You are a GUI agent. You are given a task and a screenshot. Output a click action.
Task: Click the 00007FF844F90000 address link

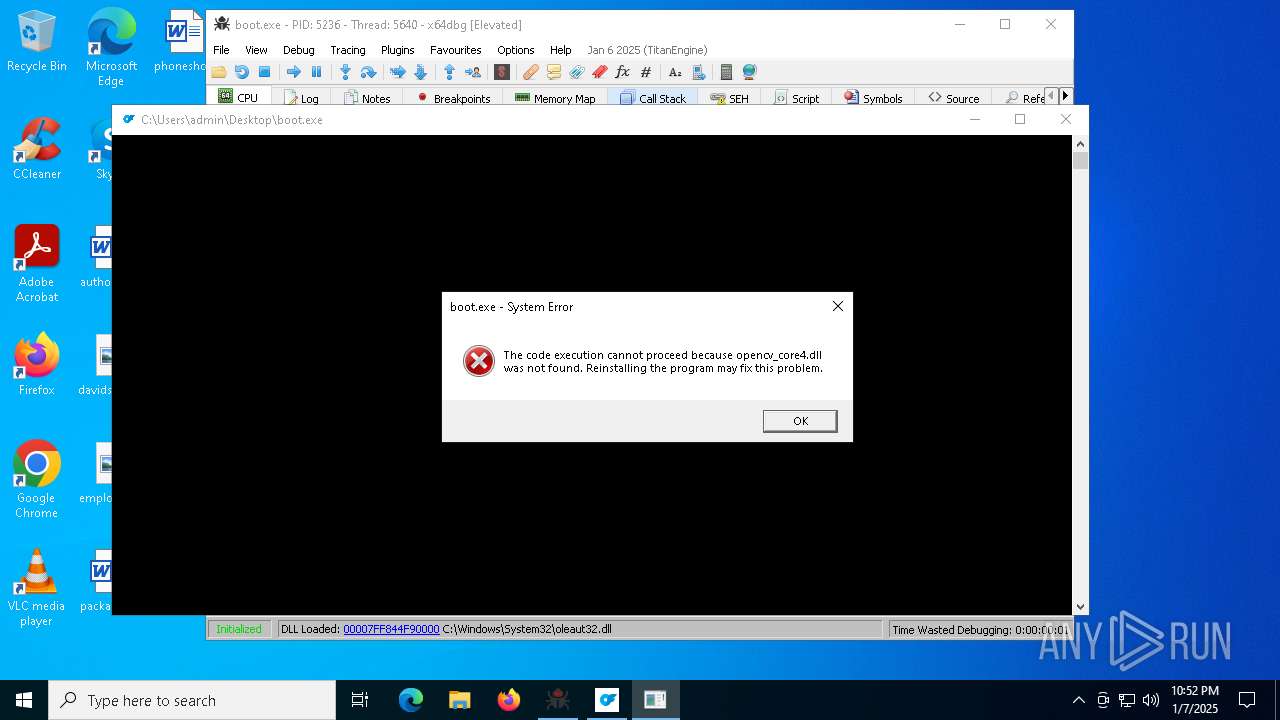point(391,629)
